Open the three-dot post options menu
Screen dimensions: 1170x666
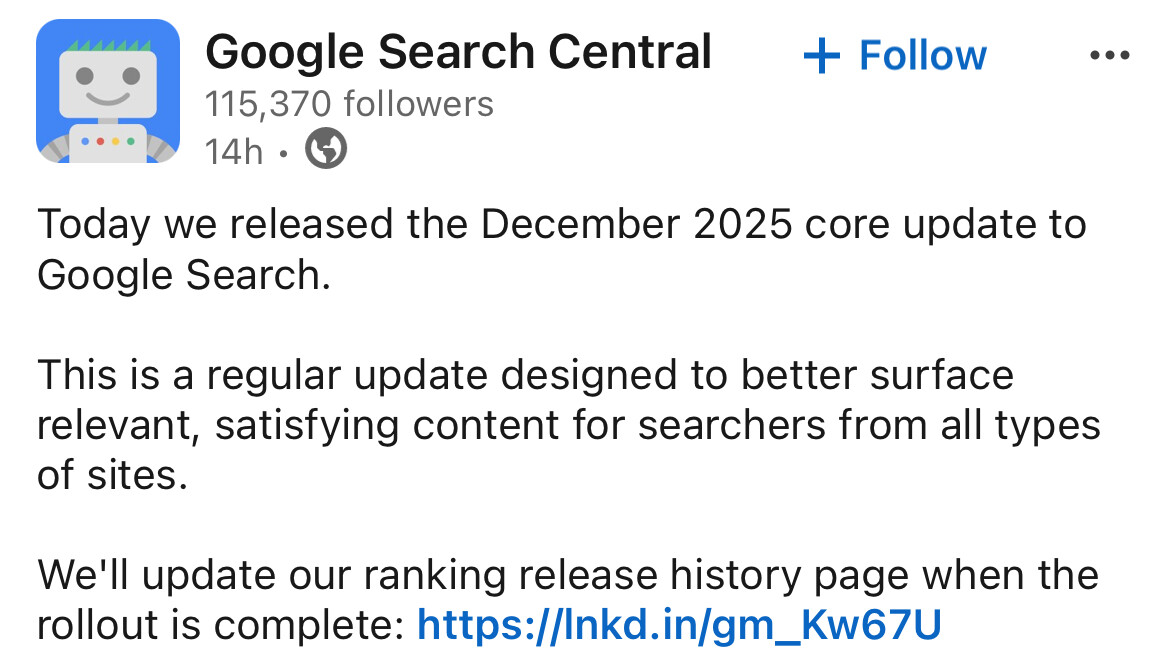(x=1109, y=56)
